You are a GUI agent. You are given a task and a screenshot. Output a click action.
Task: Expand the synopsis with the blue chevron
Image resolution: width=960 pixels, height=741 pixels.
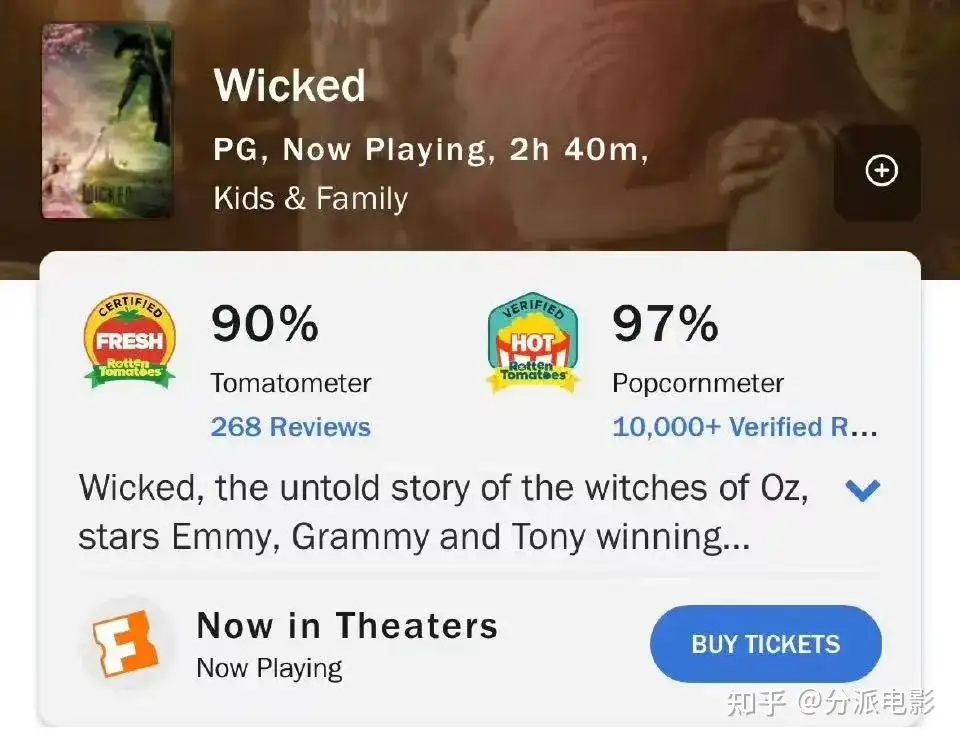point(862,490)
